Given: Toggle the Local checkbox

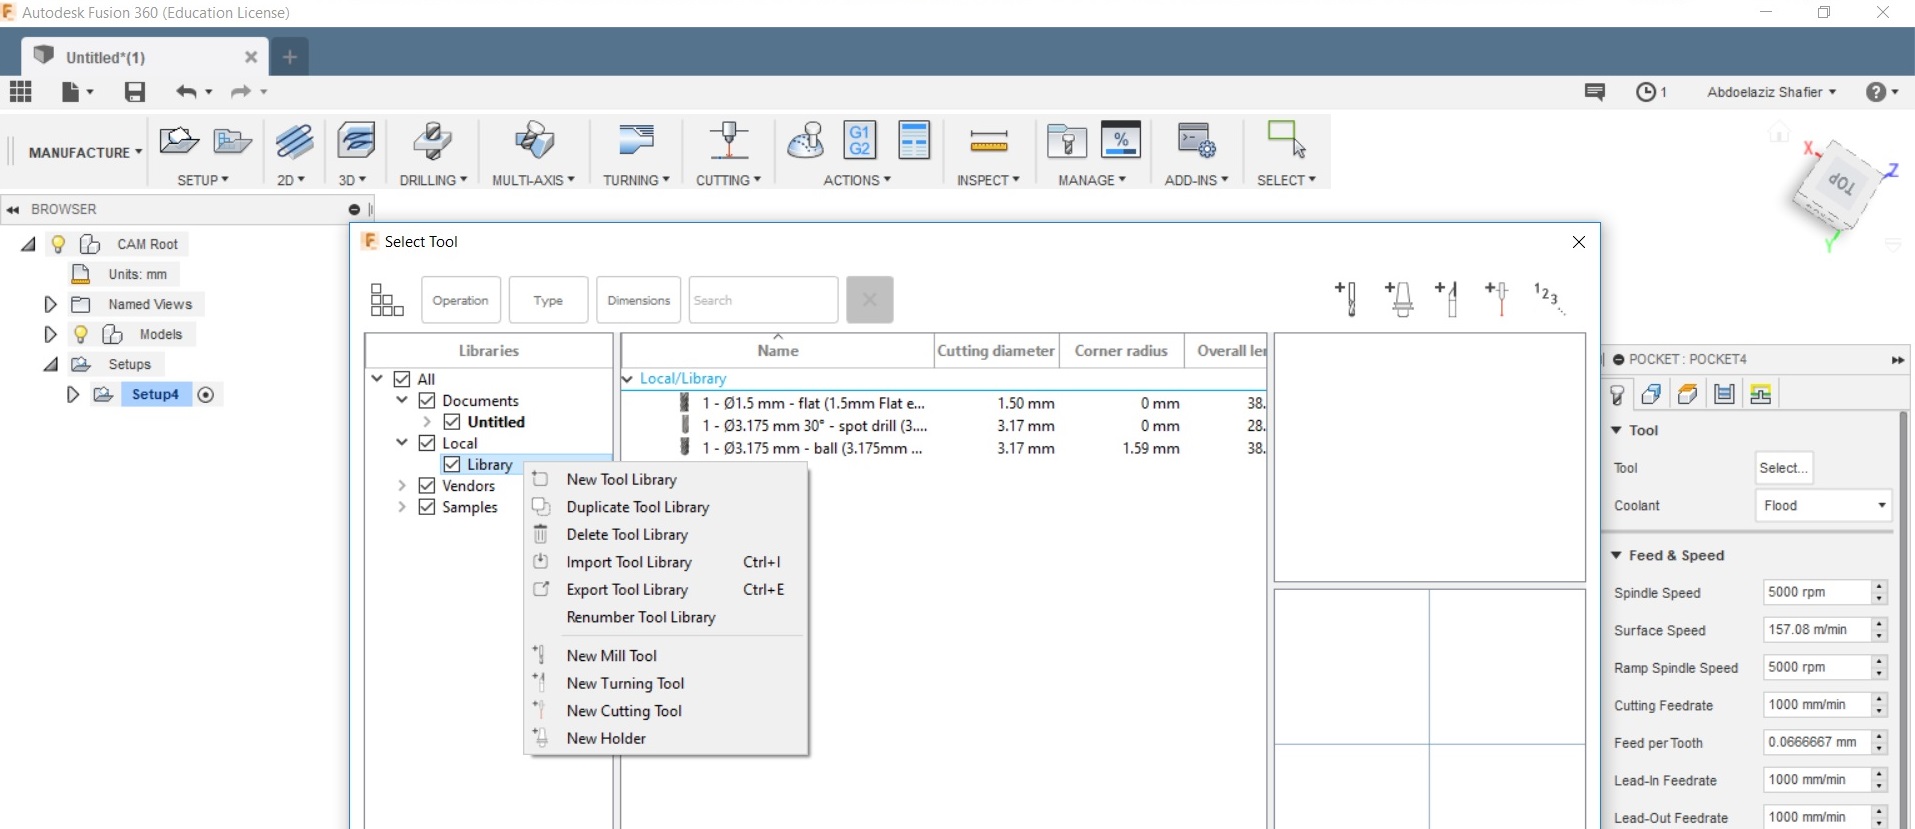Looking at the screenshot, I should tap(427, 443).
